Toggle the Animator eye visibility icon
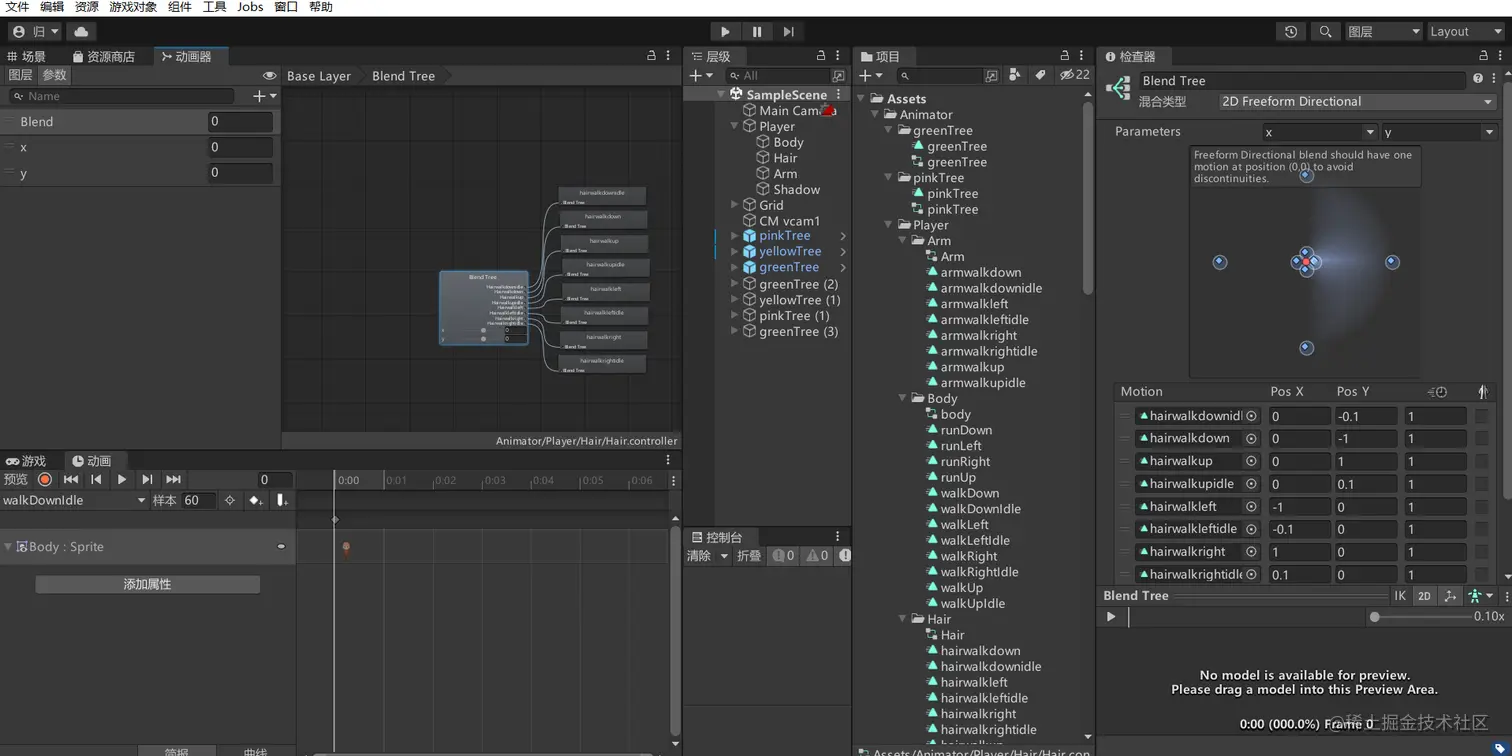The width and height of the screenshot is (1512, 756). pyautogui.click(x=269, y=76)
